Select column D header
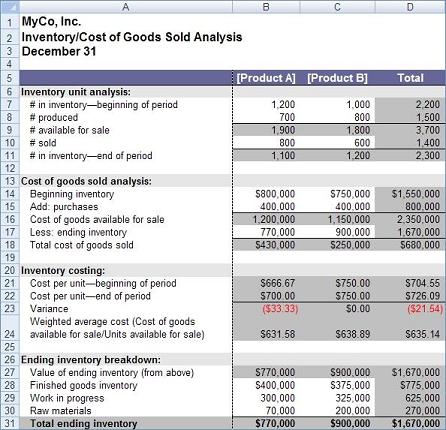The height and width of the screenshot is (430, 446). point(410,6)
